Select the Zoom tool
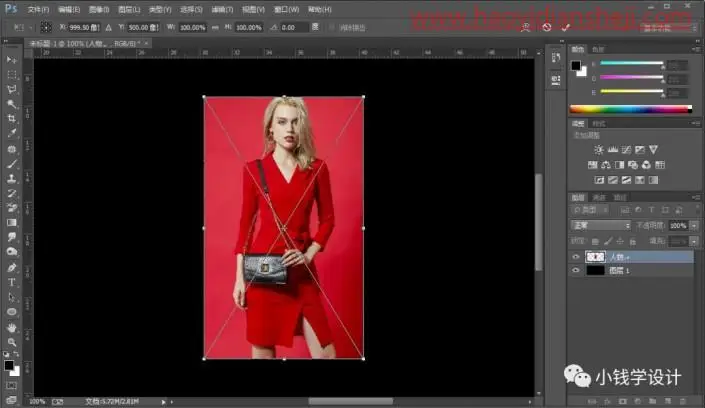 tap(11, 342)
